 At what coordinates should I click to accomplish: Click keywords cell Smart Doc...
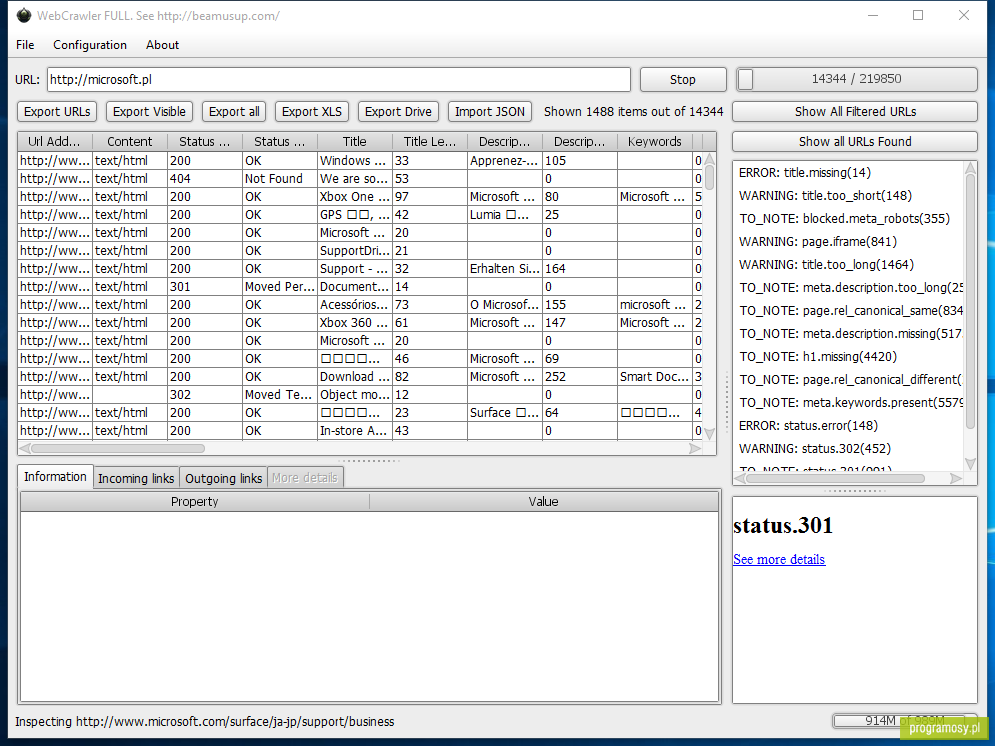point(654,377)
